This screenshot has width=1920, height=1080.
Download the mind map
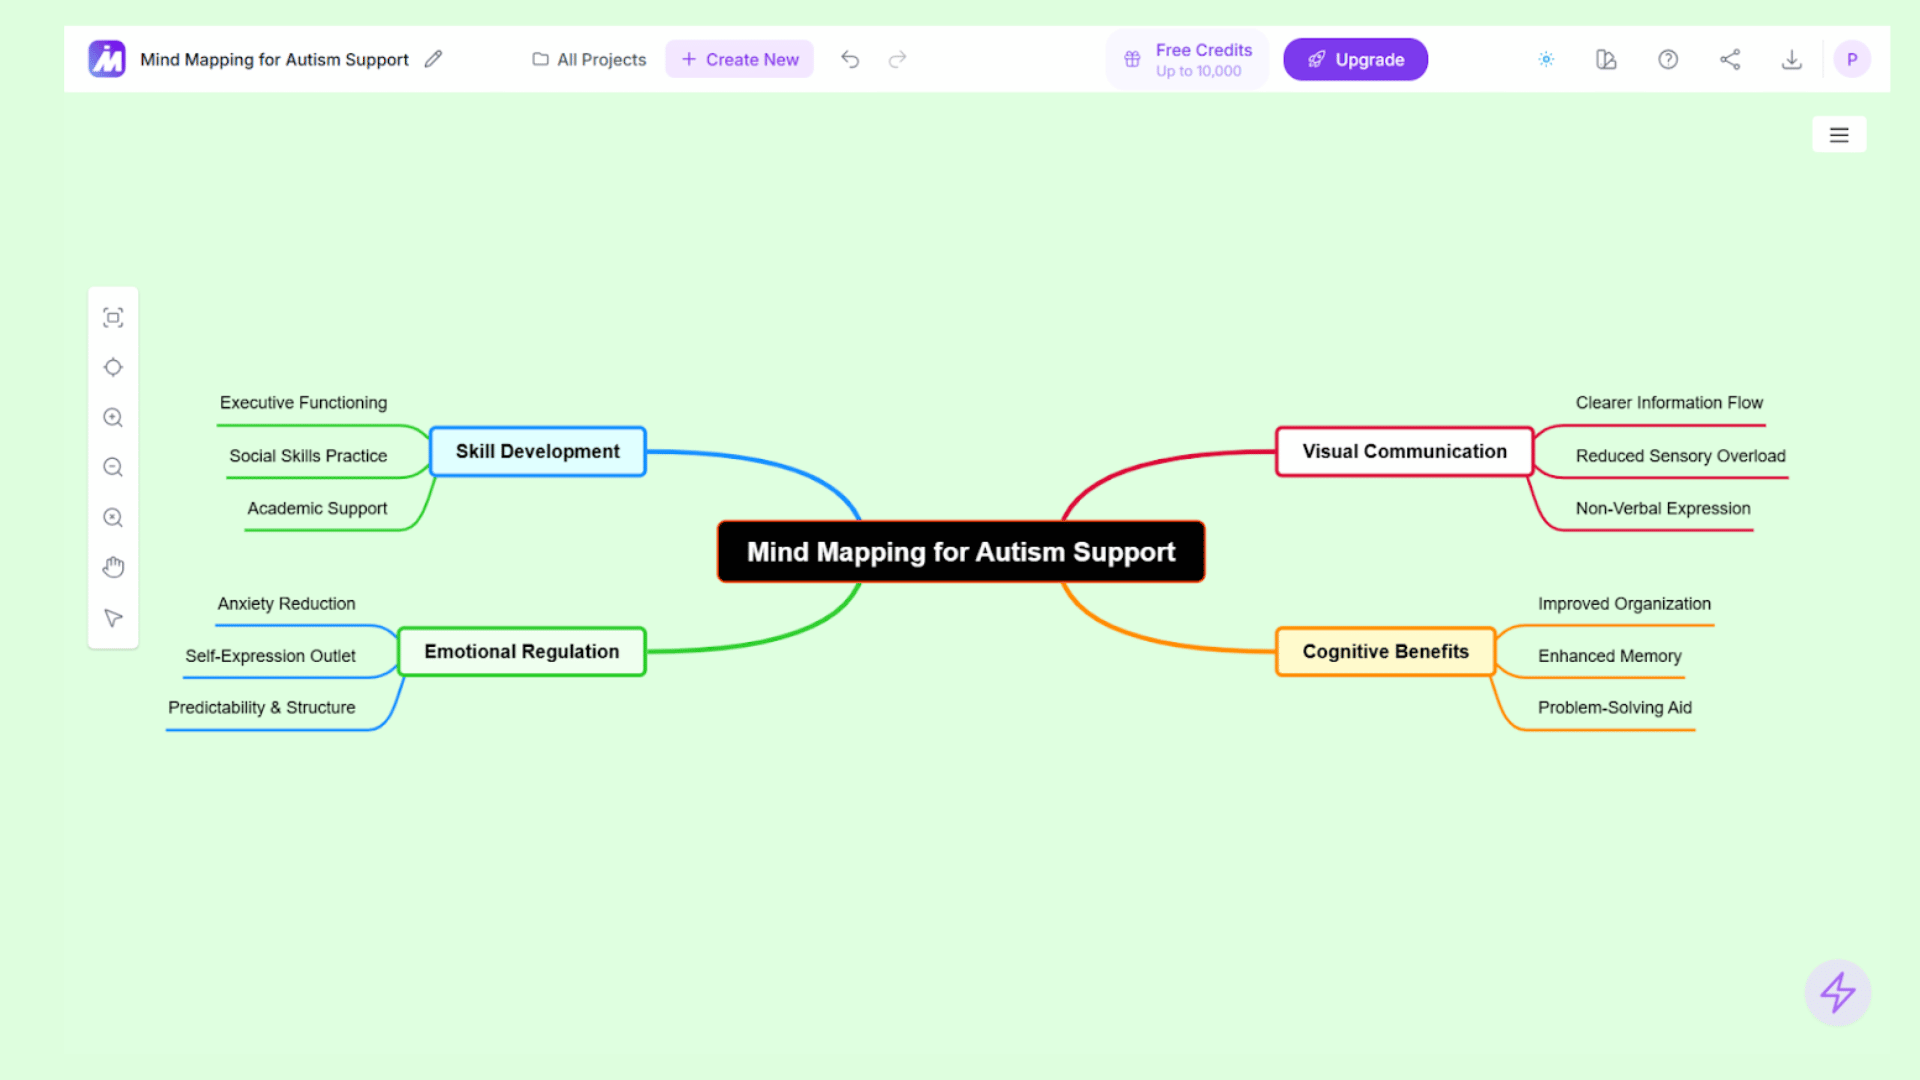(x=1791, y=59)
